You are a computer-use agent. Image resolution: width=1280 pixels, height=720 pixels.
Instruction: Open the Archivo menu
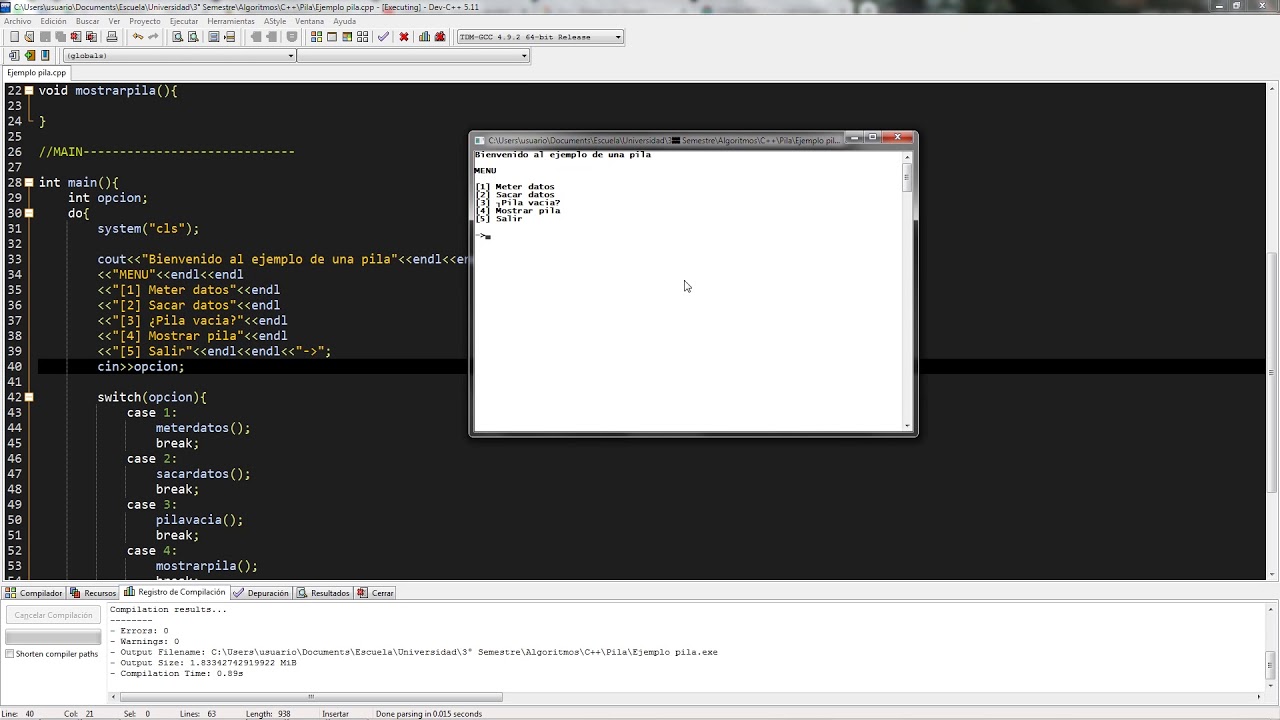tap(17, 21)
